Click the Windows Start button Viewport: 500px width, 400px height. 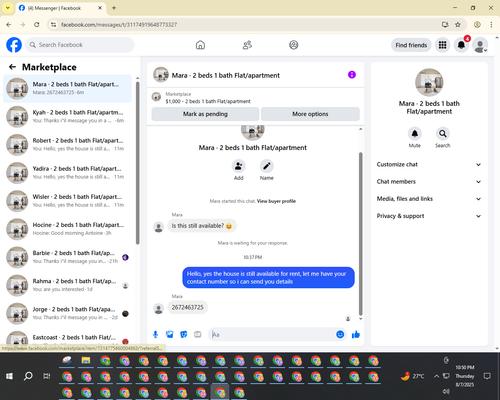point(9,376)
